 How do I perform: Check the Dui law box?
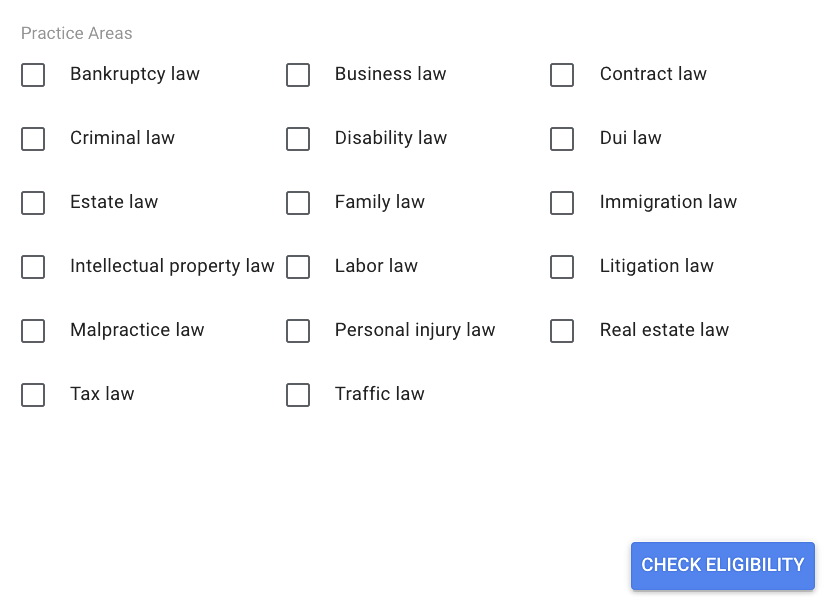562,139
